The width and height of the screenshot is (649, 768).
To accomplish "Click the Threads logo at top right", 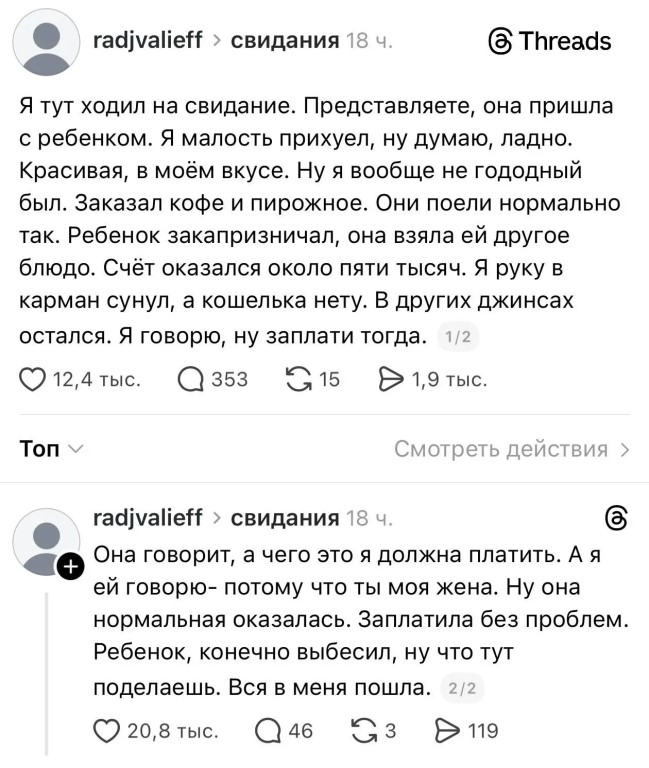I will coord(548,41).
